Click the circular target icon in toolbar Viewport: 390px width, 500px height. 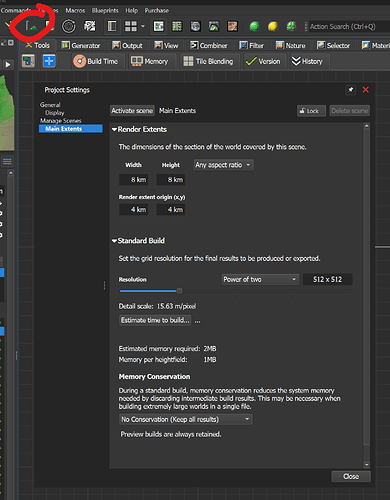(x=69, y=26)
